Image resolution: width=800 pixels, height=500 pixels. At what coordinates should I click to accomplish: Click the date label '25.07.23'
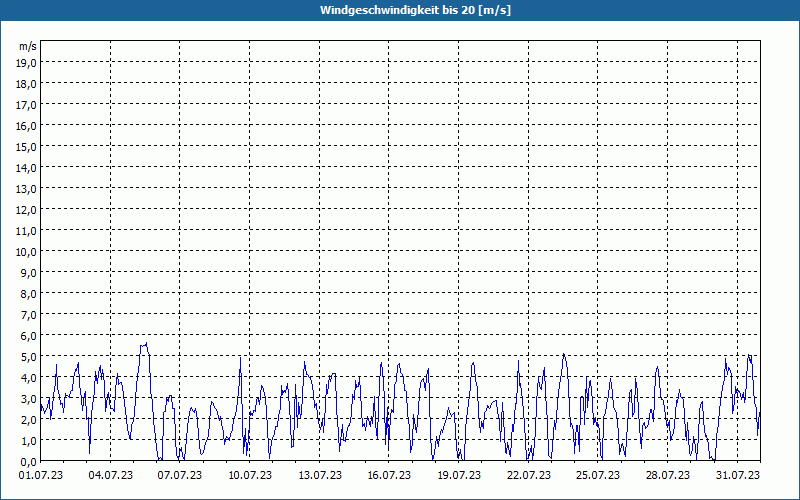598,476
